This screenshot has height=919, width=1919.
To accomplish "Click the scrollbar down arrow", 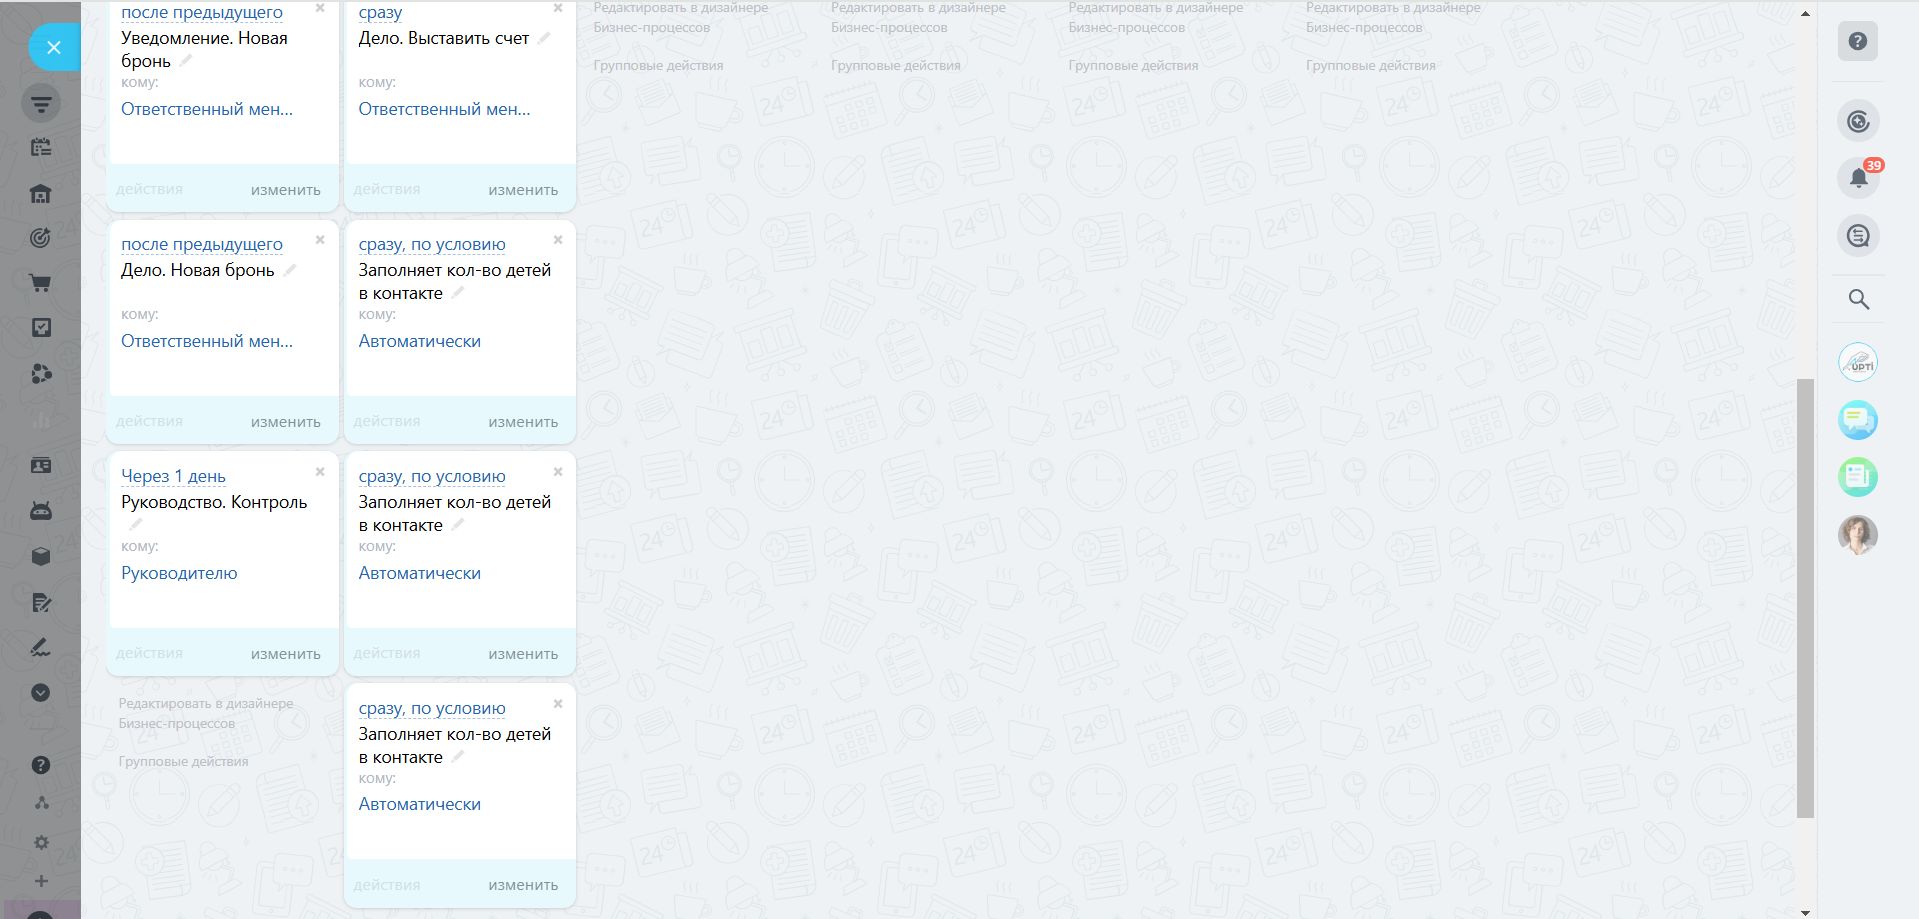I will click(x=1805, y=912).
